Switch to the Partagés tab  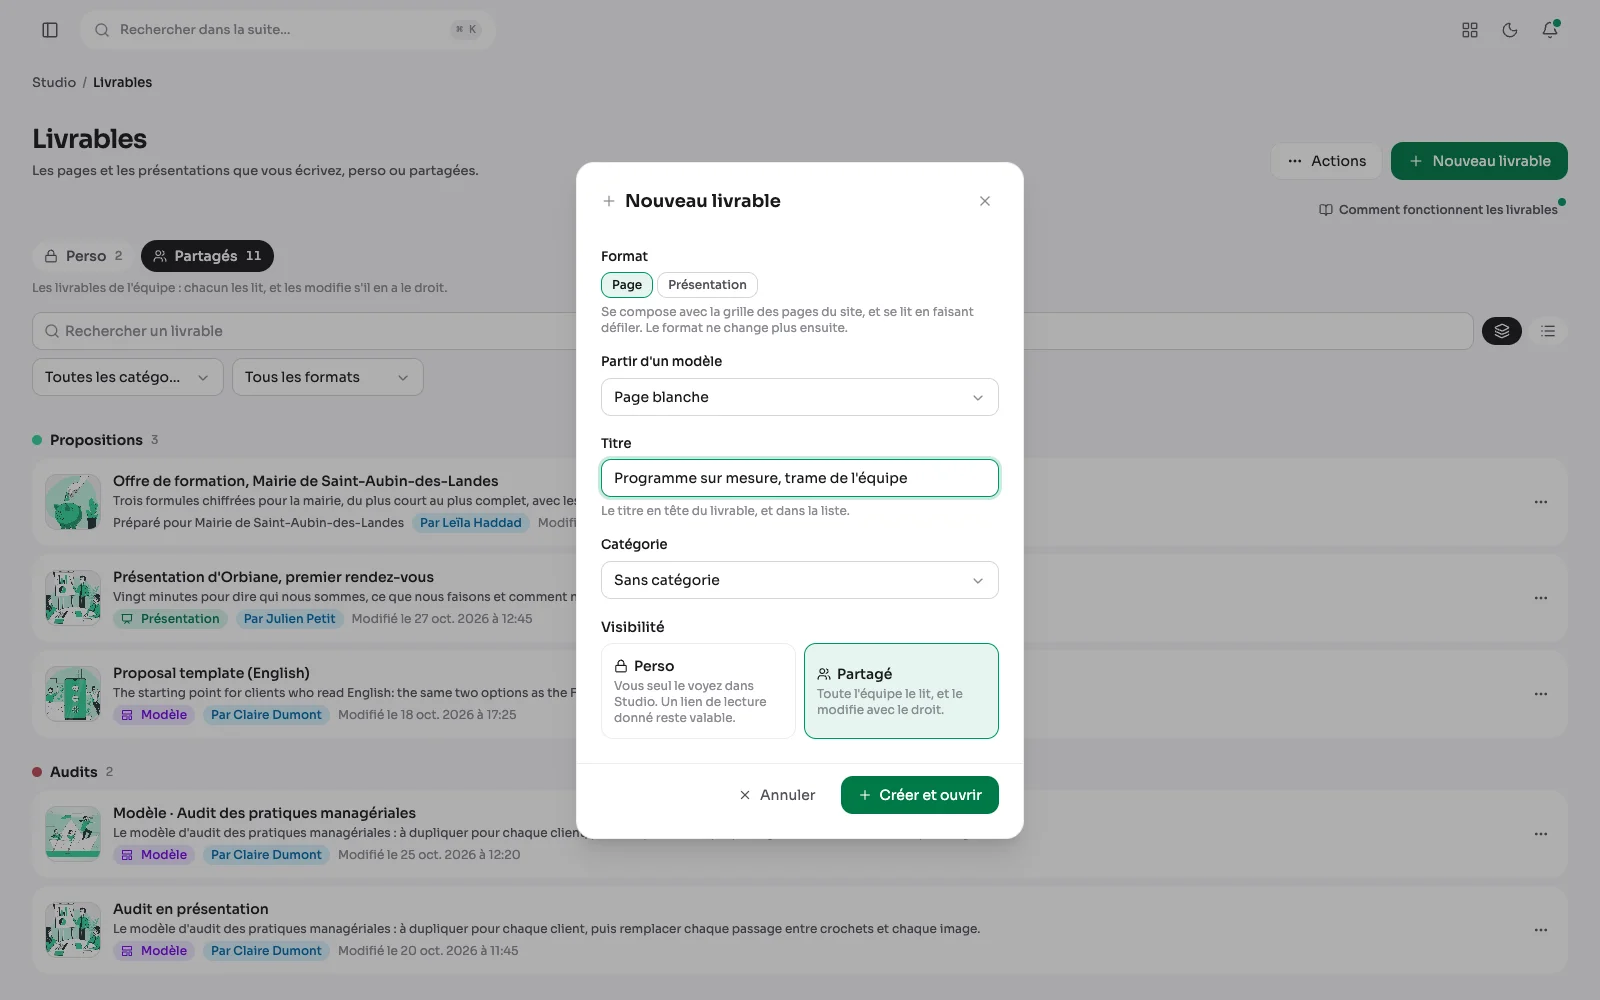coord(207,256)
